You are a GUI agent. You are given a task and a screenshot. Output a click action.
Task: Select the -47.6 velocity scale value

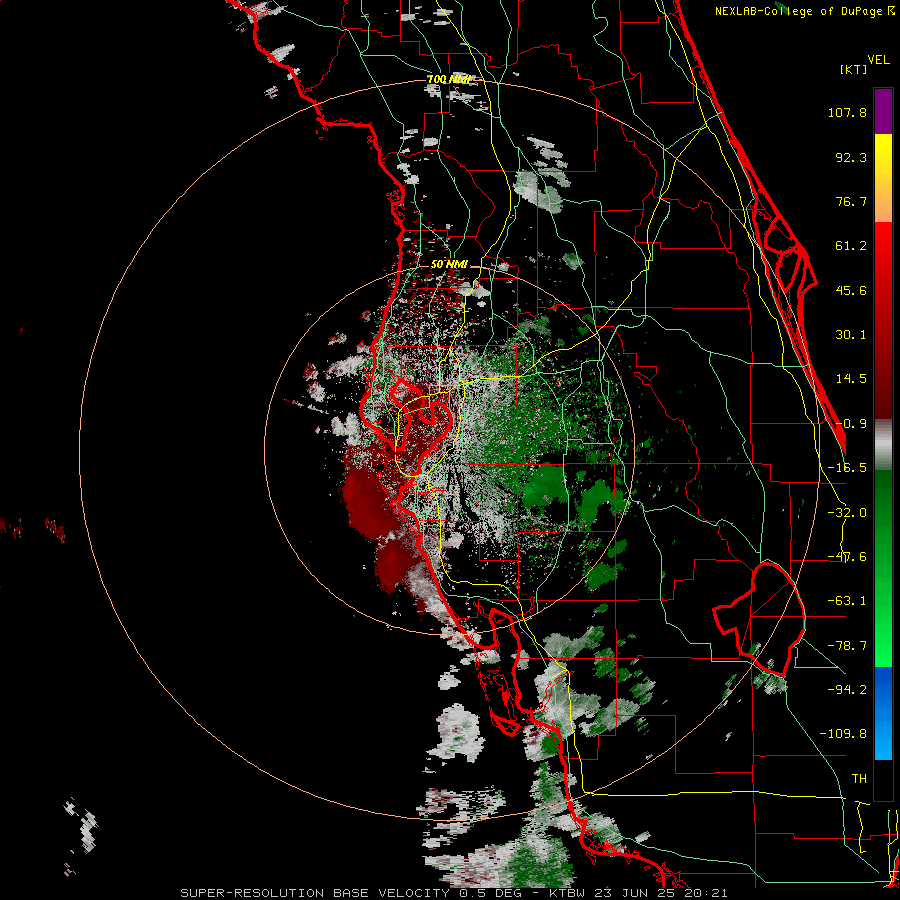847,557
